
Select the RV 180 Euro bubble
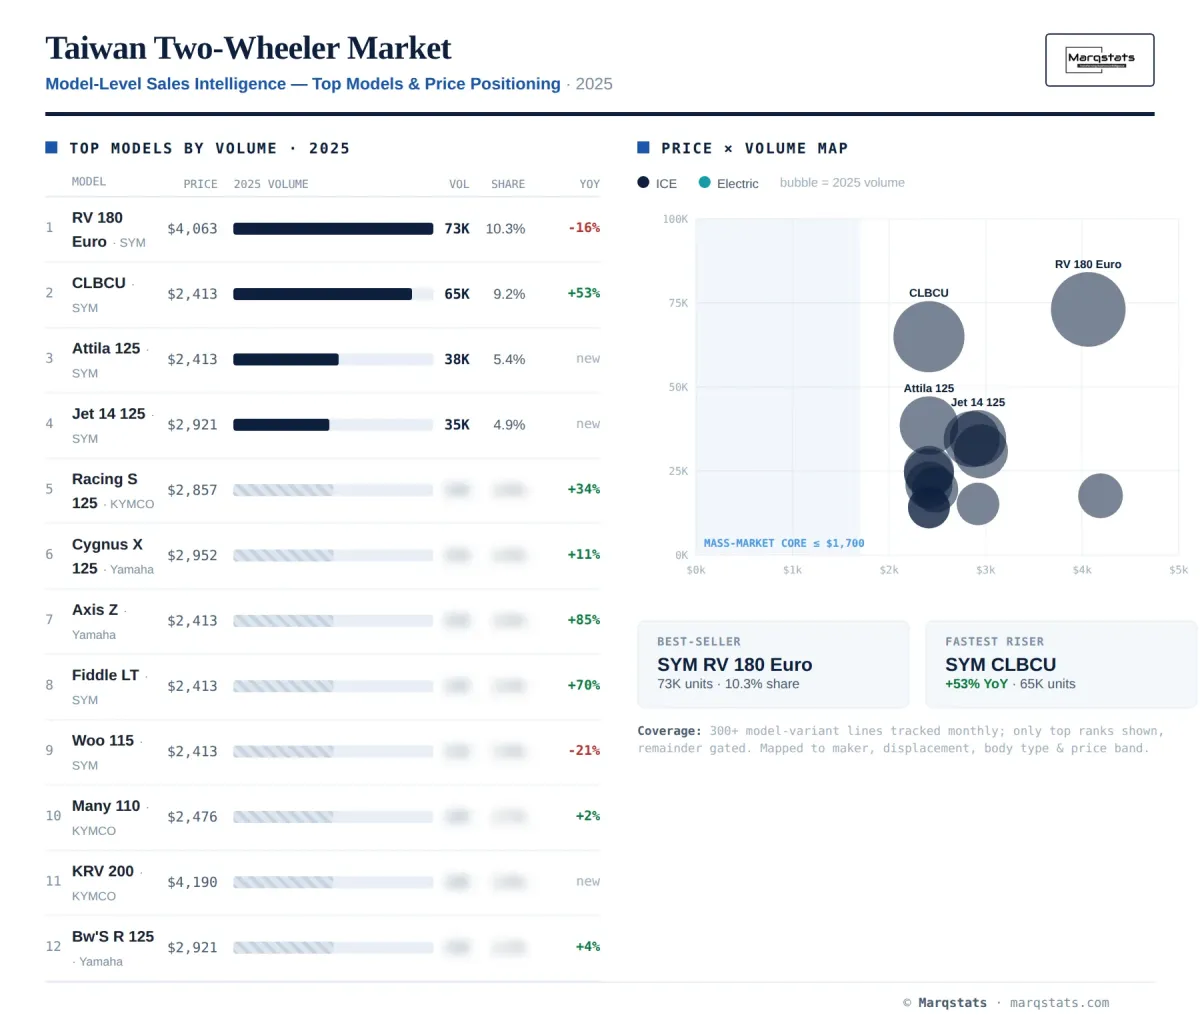click(1088, 309)
